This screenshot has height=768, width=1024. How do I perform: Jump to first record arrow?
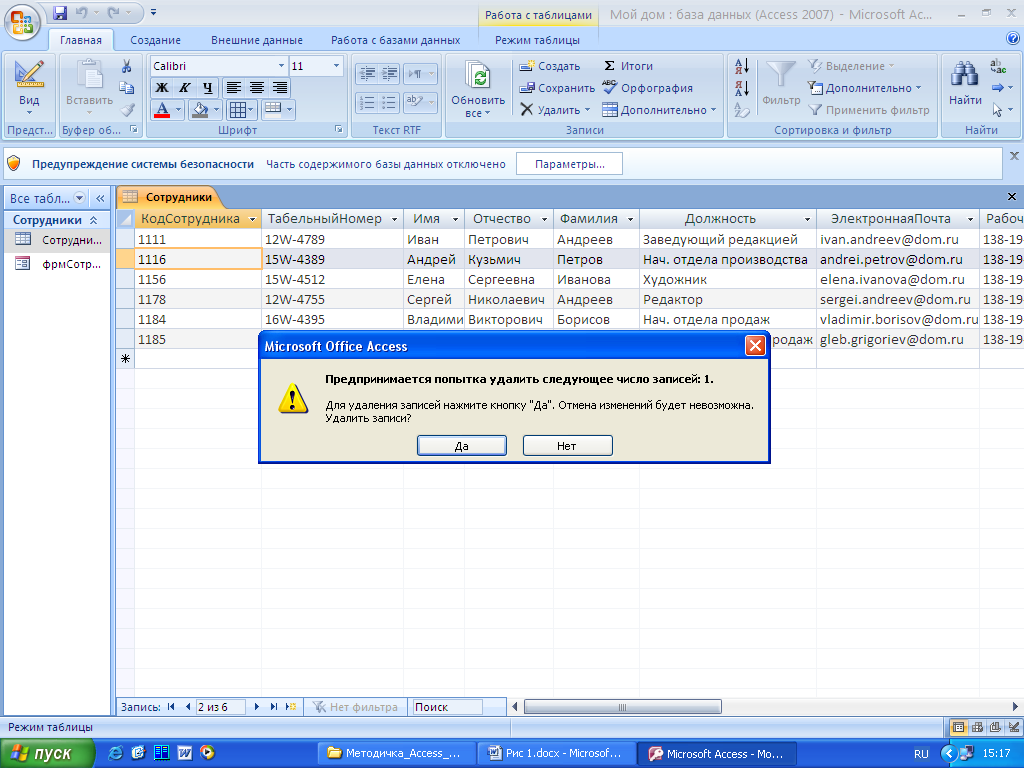pyautogui.click(x=171, y=707)
